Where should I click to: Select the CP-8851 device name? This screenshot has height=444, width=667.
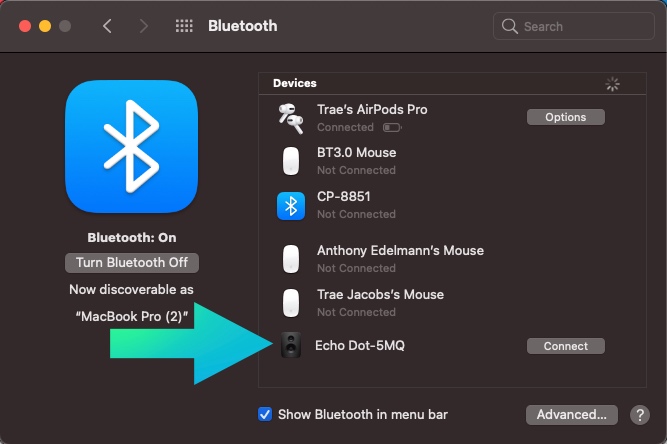click(x=342, y=197)
